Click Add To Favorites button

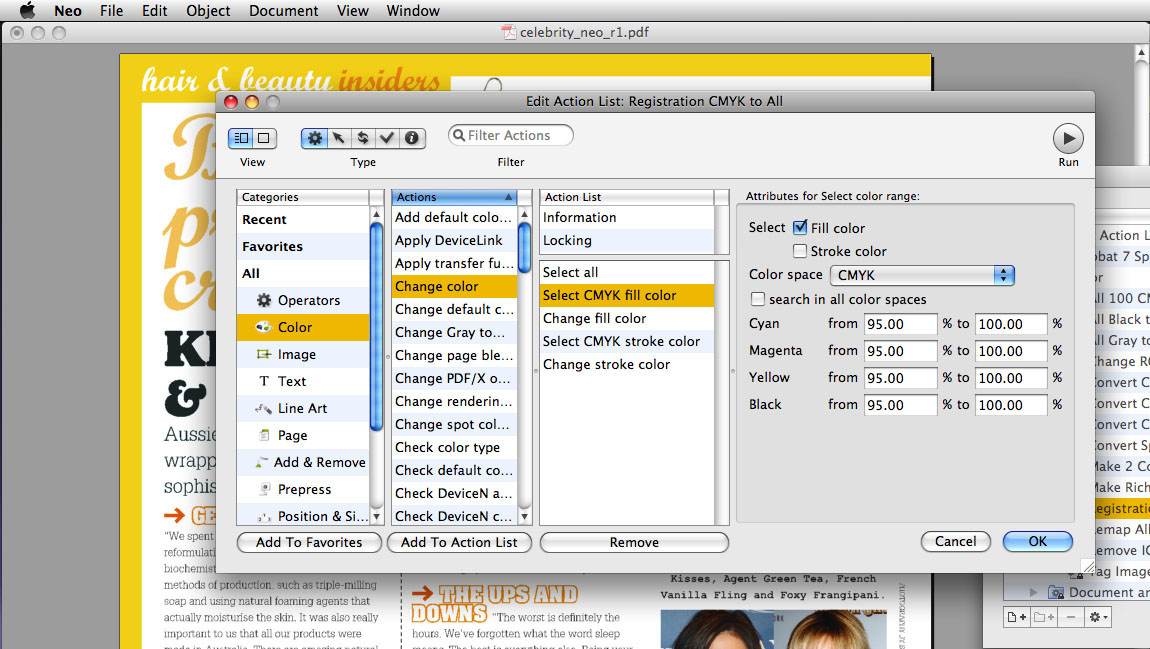[309, 542]
